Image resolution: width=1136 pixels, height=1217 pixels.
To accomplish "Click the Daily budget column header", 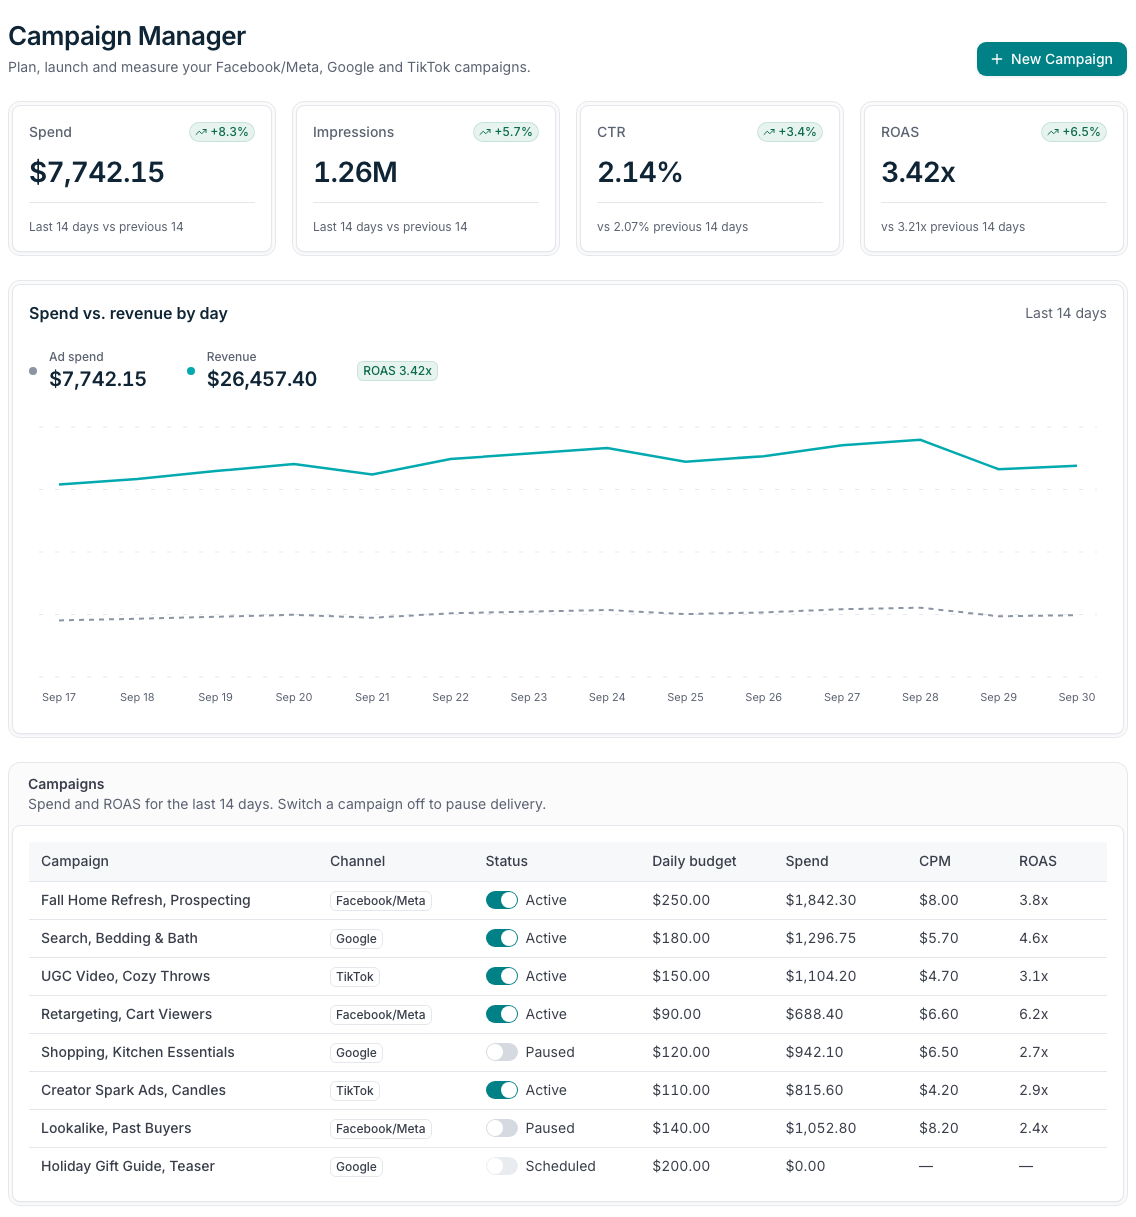I will pyautogui.click(x=694, y=861).
